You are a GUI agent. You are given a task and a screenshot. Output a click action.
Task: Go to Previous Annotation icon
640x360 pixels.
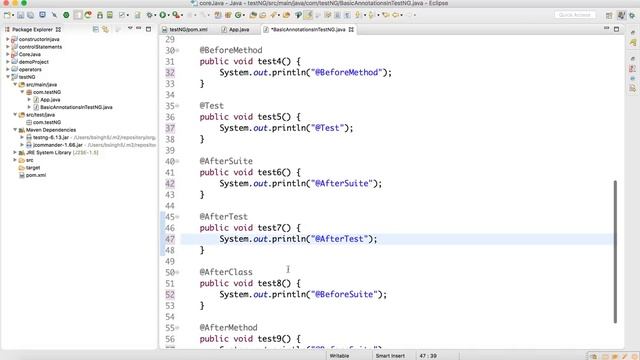371,15
